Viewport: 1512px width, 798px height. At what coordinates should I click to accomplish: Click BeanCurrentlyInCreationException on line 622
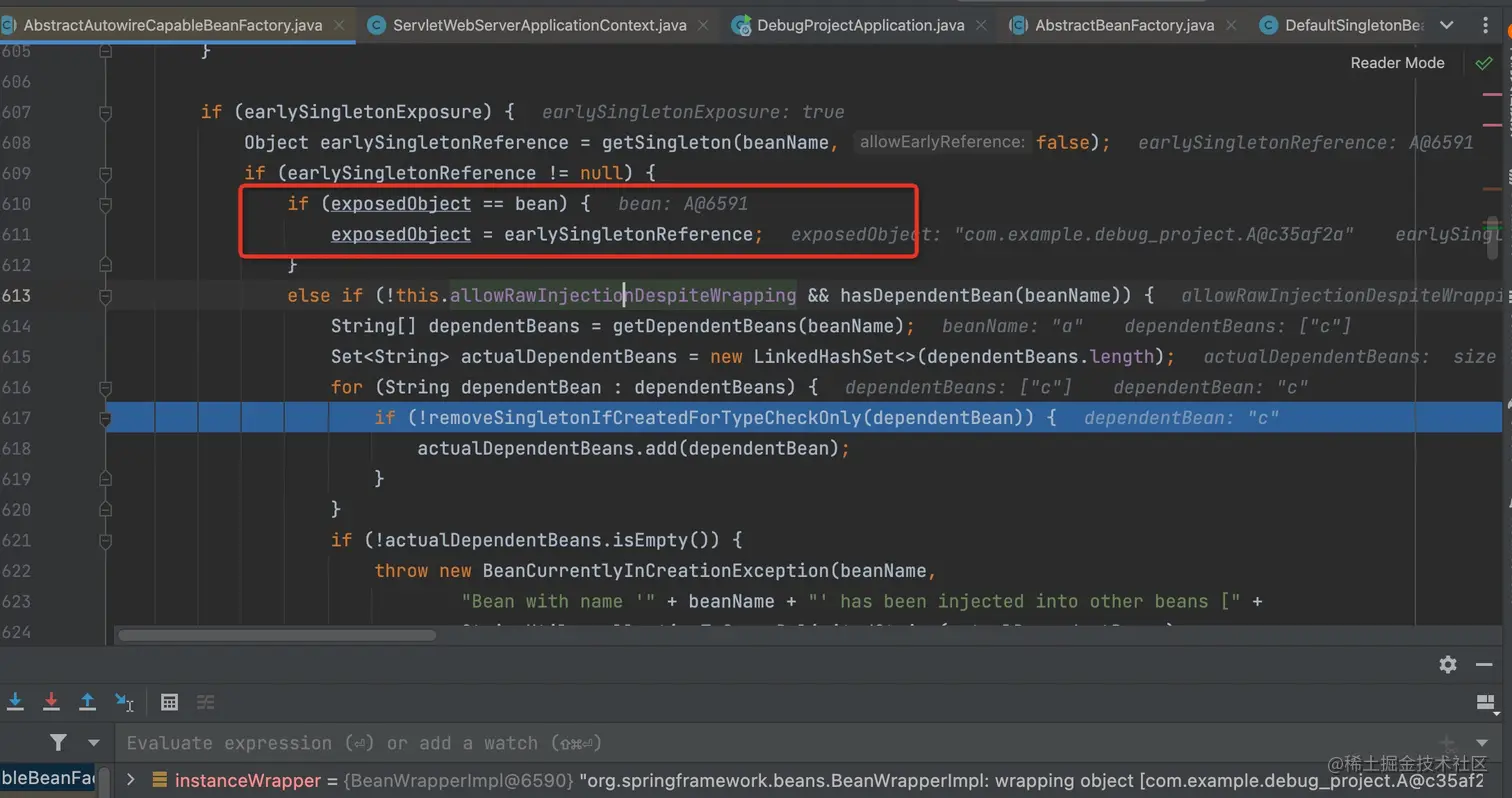coord(656,570)
